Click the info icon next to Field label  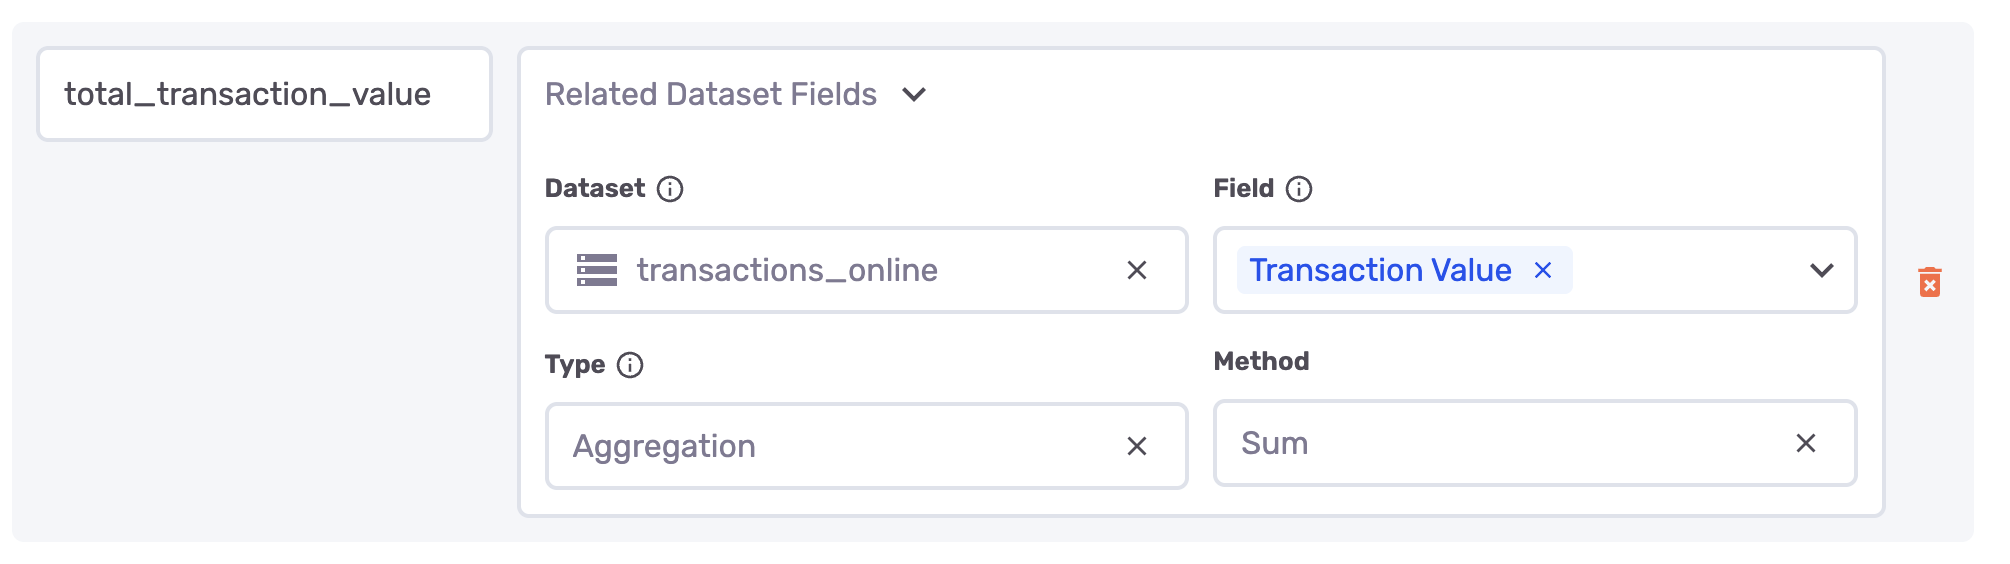[1299, 189]
